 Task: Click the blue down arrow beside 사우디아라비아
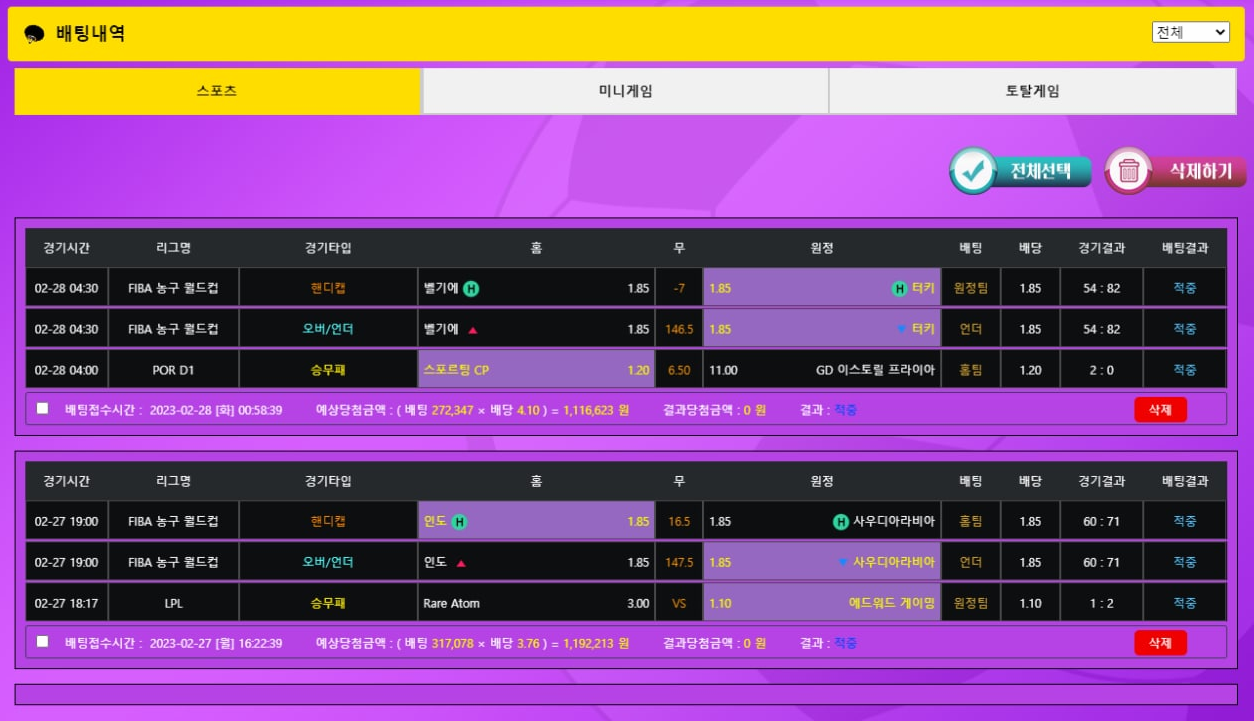(x=843, y=563)
